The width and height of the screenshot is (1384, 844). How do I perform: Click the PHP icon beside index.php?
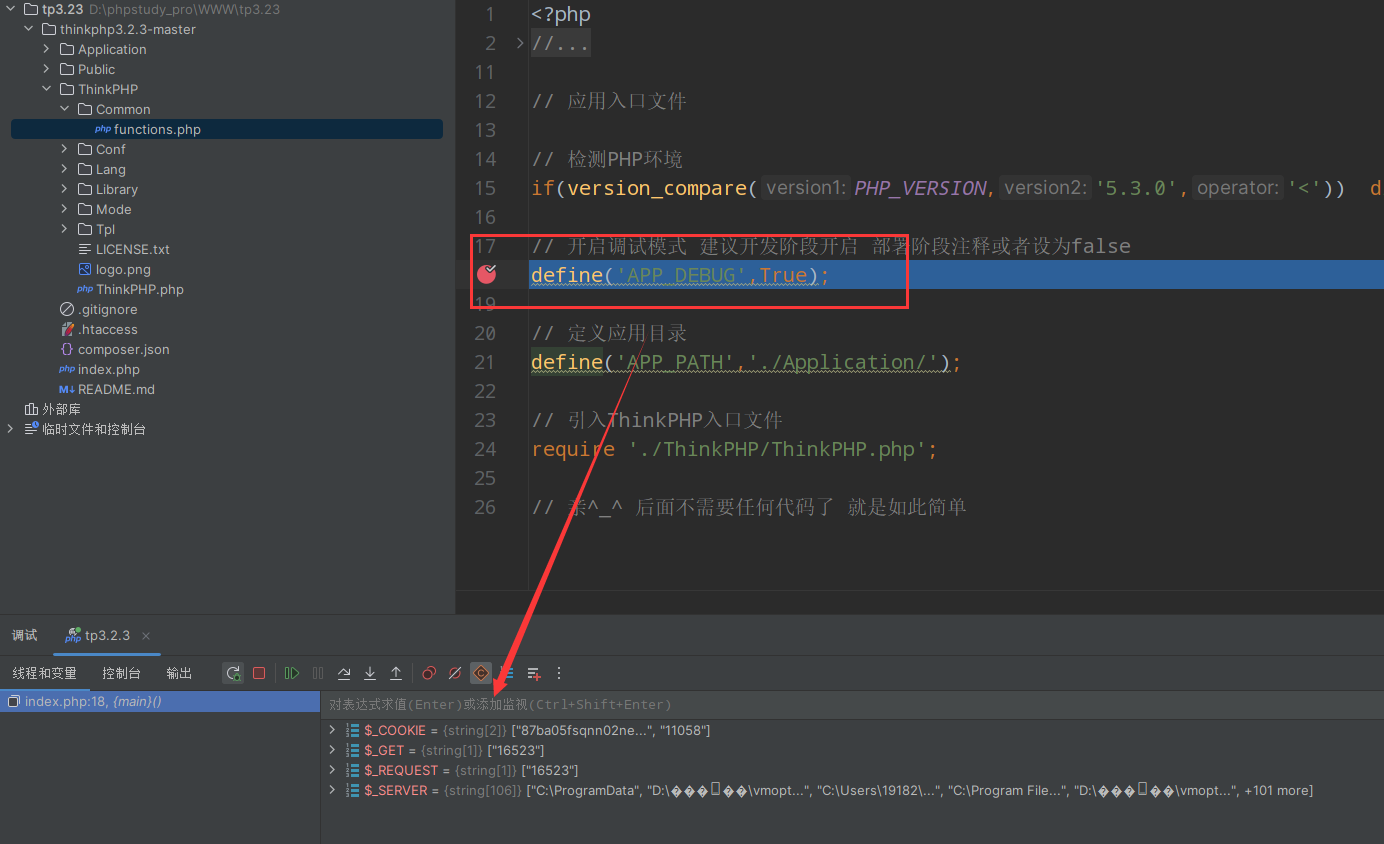[x=67, y=369]
